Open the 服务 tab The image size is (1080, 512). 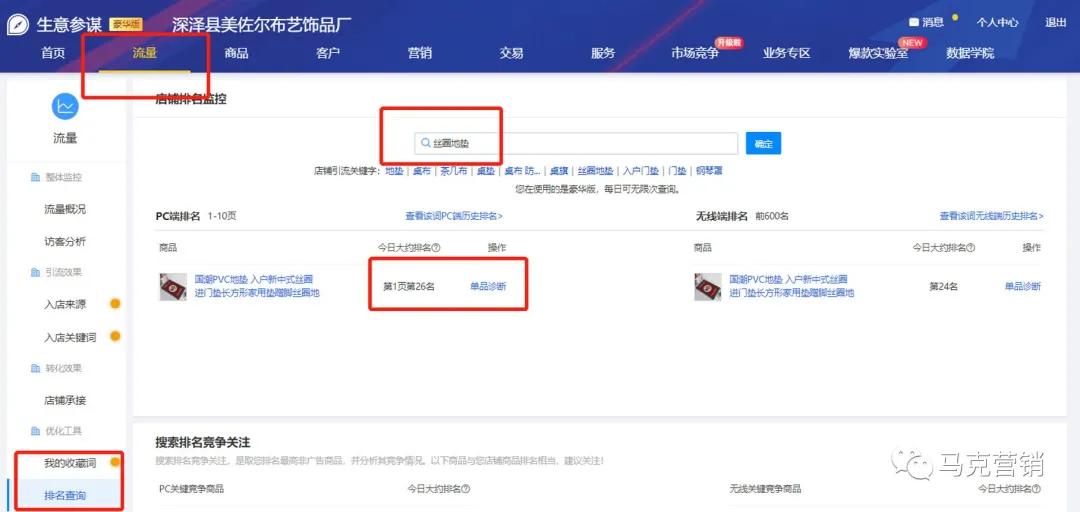pyautogui.click(x=603, y=53)
